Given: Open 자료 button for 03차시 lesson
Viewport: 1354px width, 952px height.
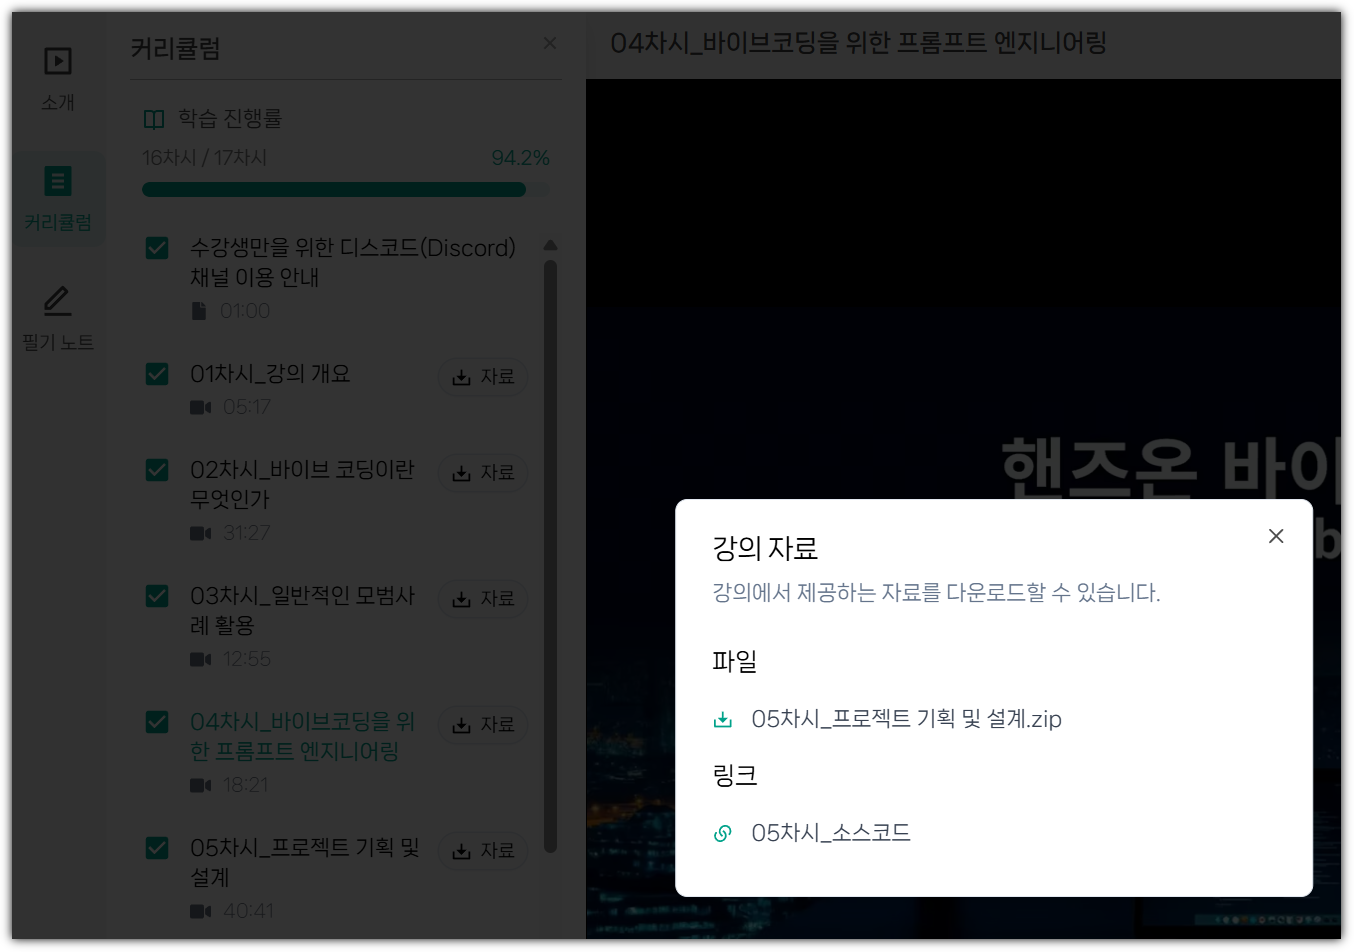Looking at the screenshot, I should [x=483, y=599].
